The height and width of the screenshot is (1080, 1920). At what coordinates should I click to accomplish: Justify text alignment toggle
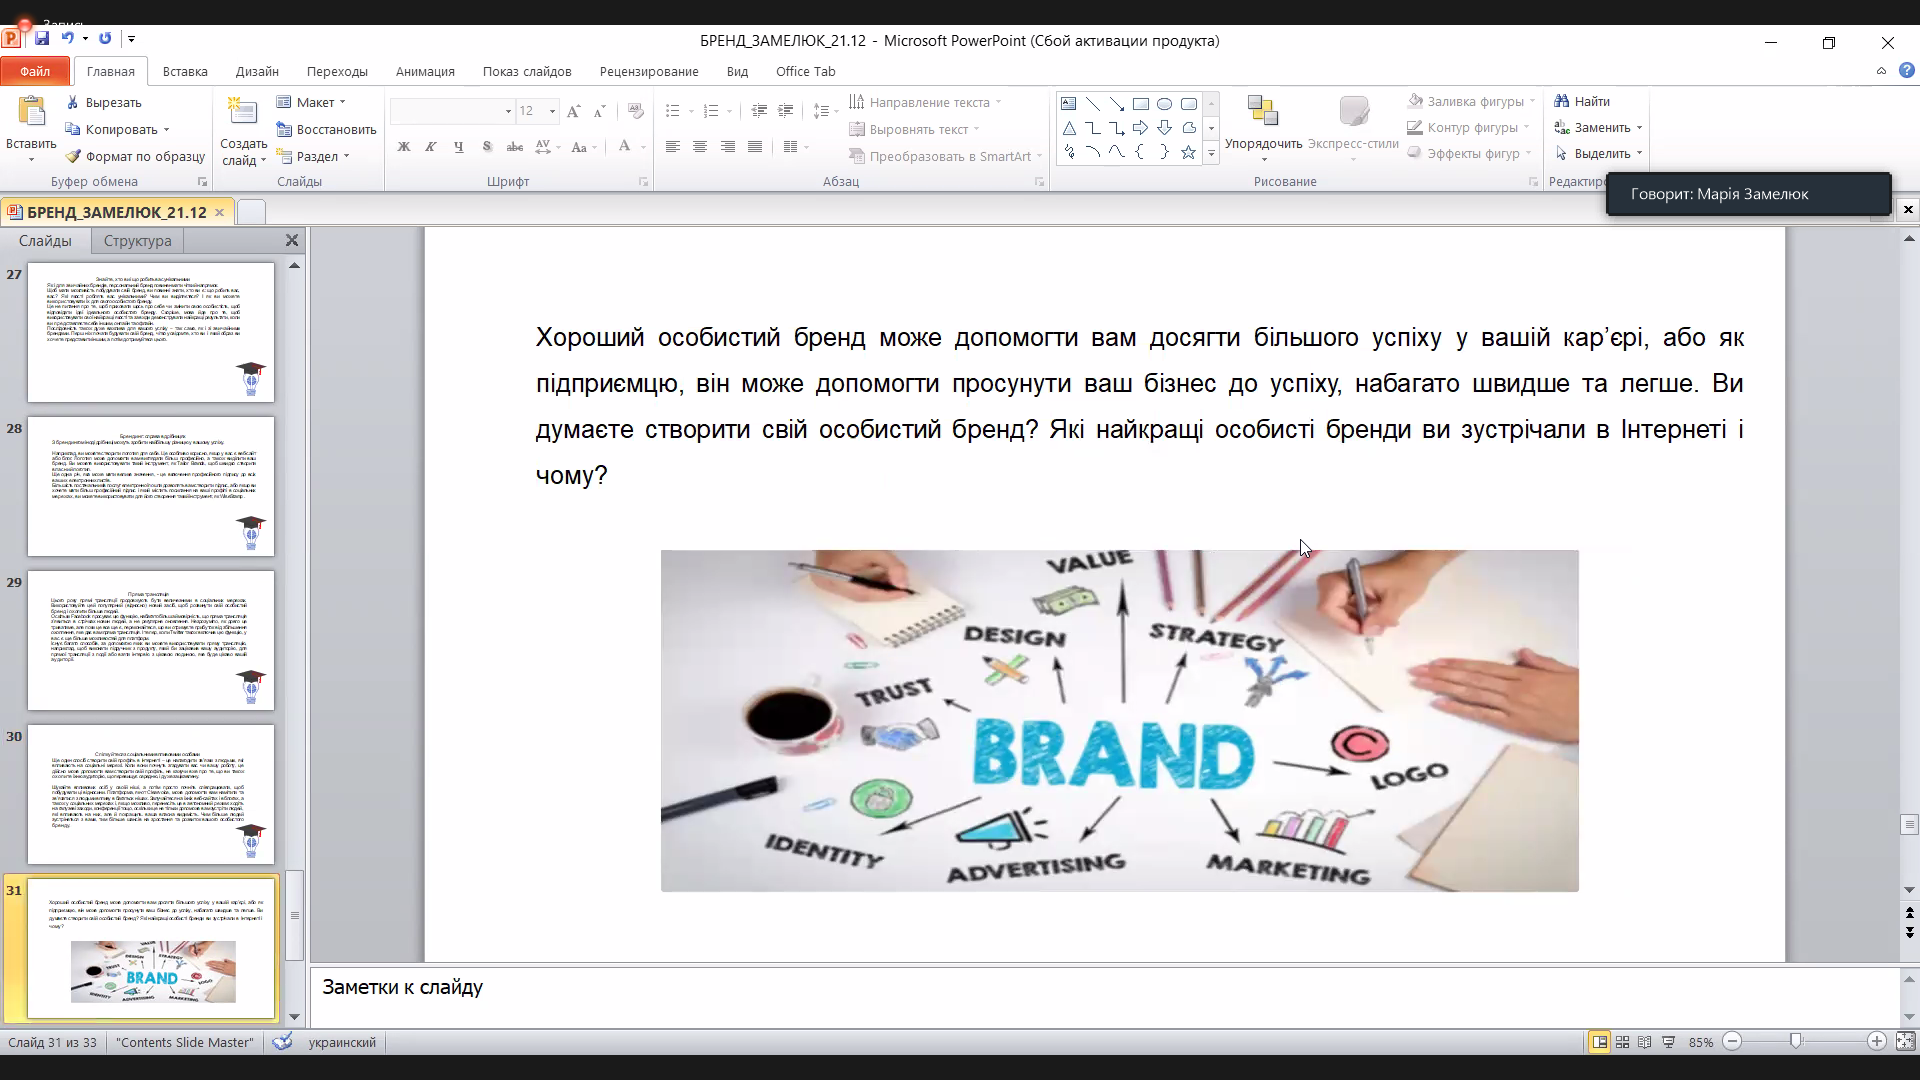click(755, 147)
